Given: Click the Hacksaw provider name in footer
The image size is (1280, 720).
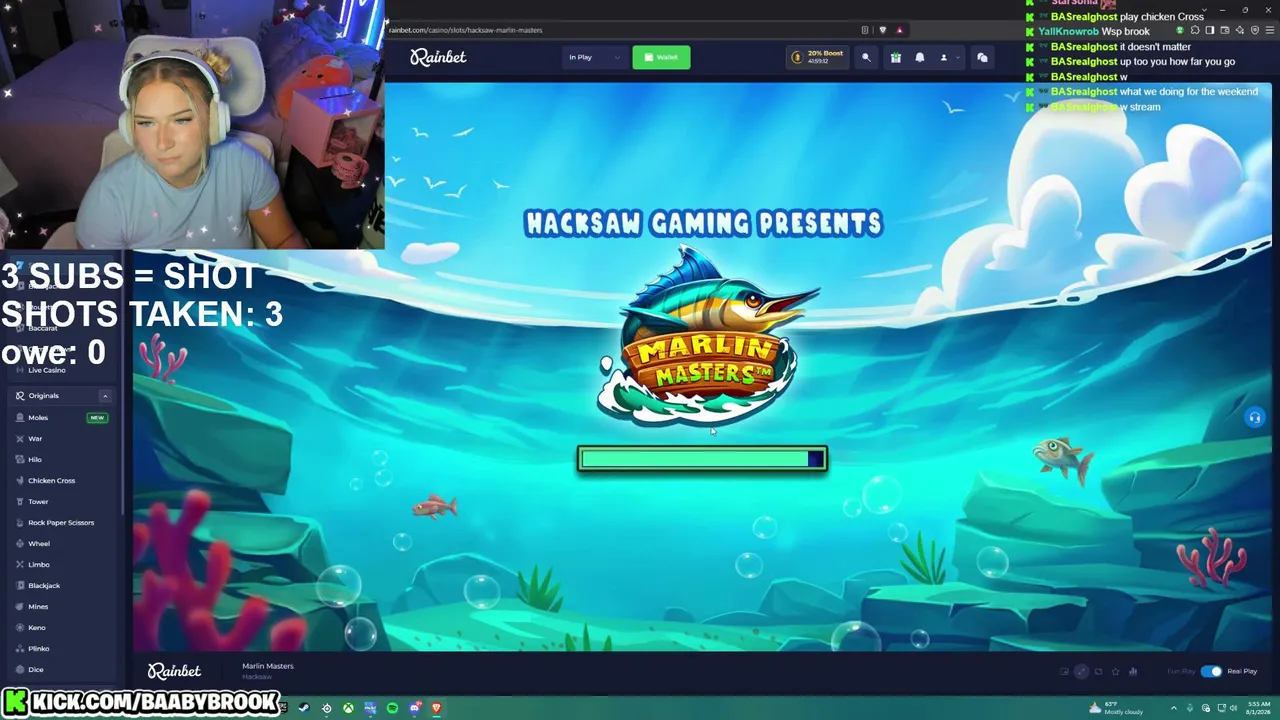Looking at the screenshot, I should 257,677.
